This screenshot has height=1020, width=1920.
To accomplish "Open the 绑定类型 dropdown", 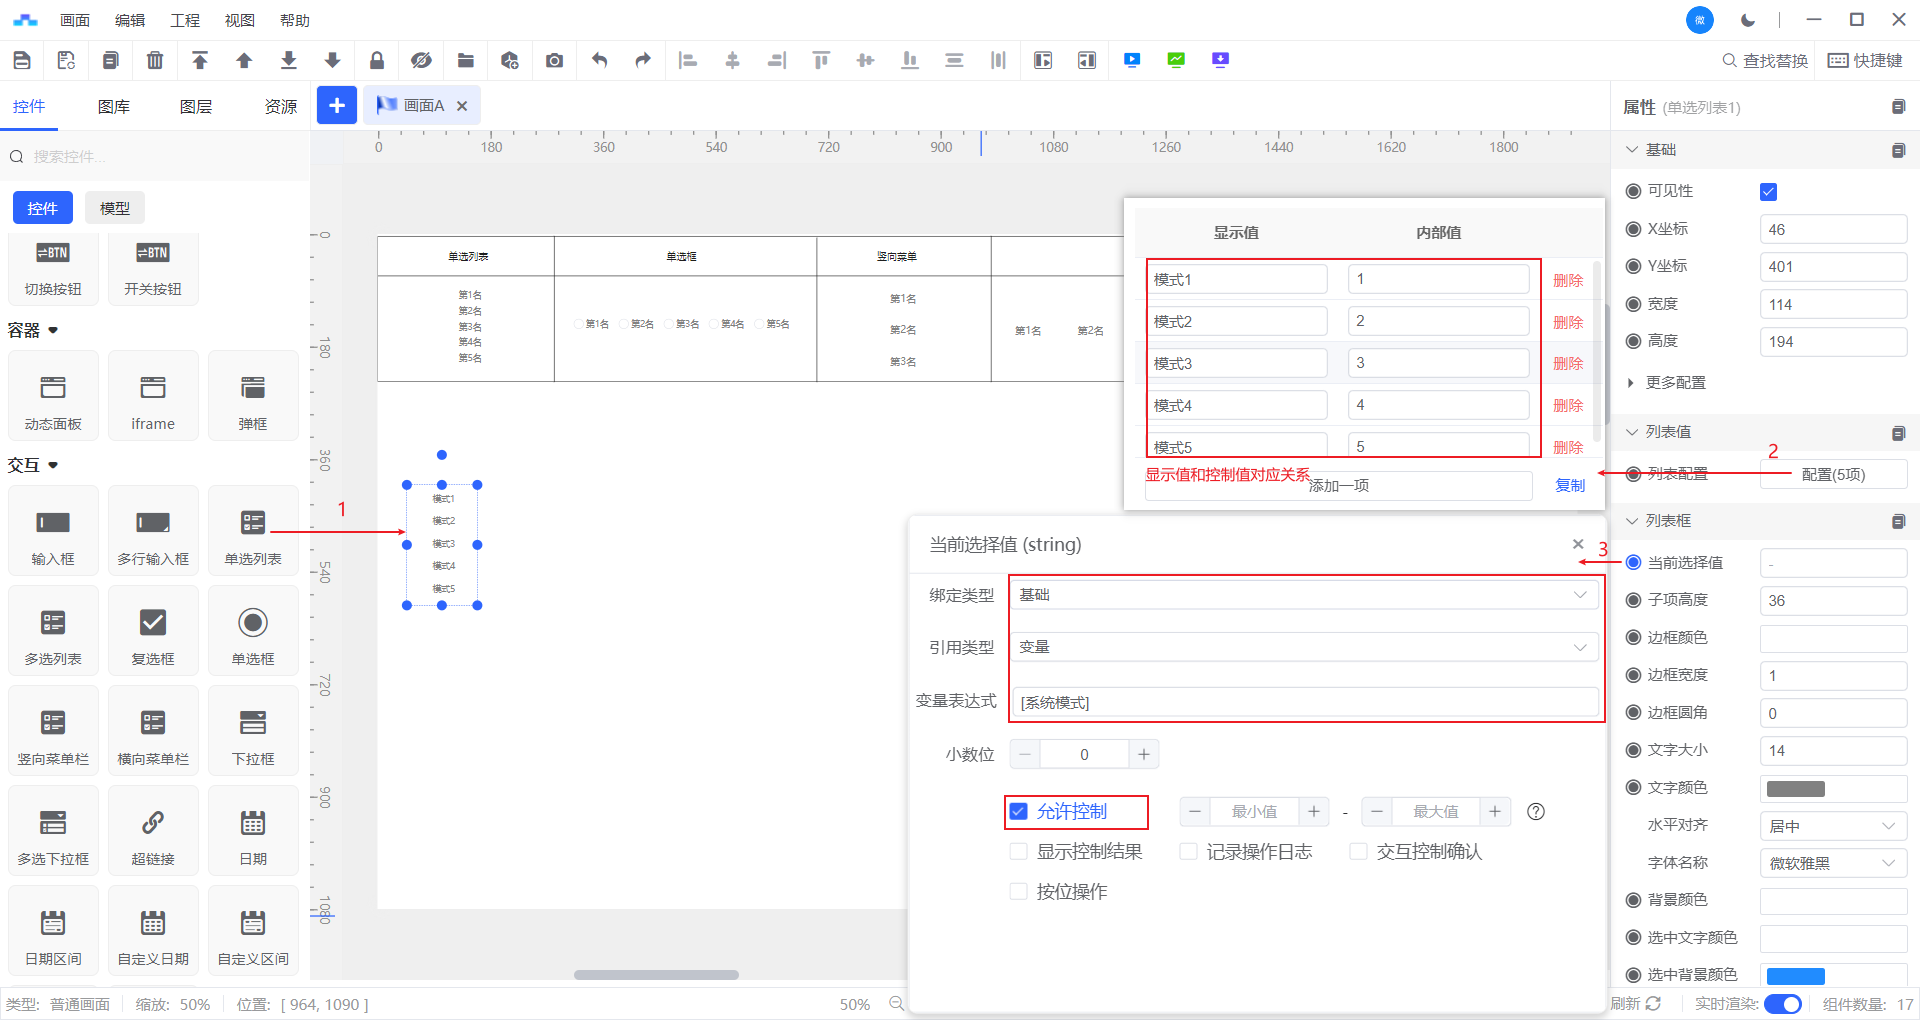I will pyautogui.click(x=1304, y=595).
